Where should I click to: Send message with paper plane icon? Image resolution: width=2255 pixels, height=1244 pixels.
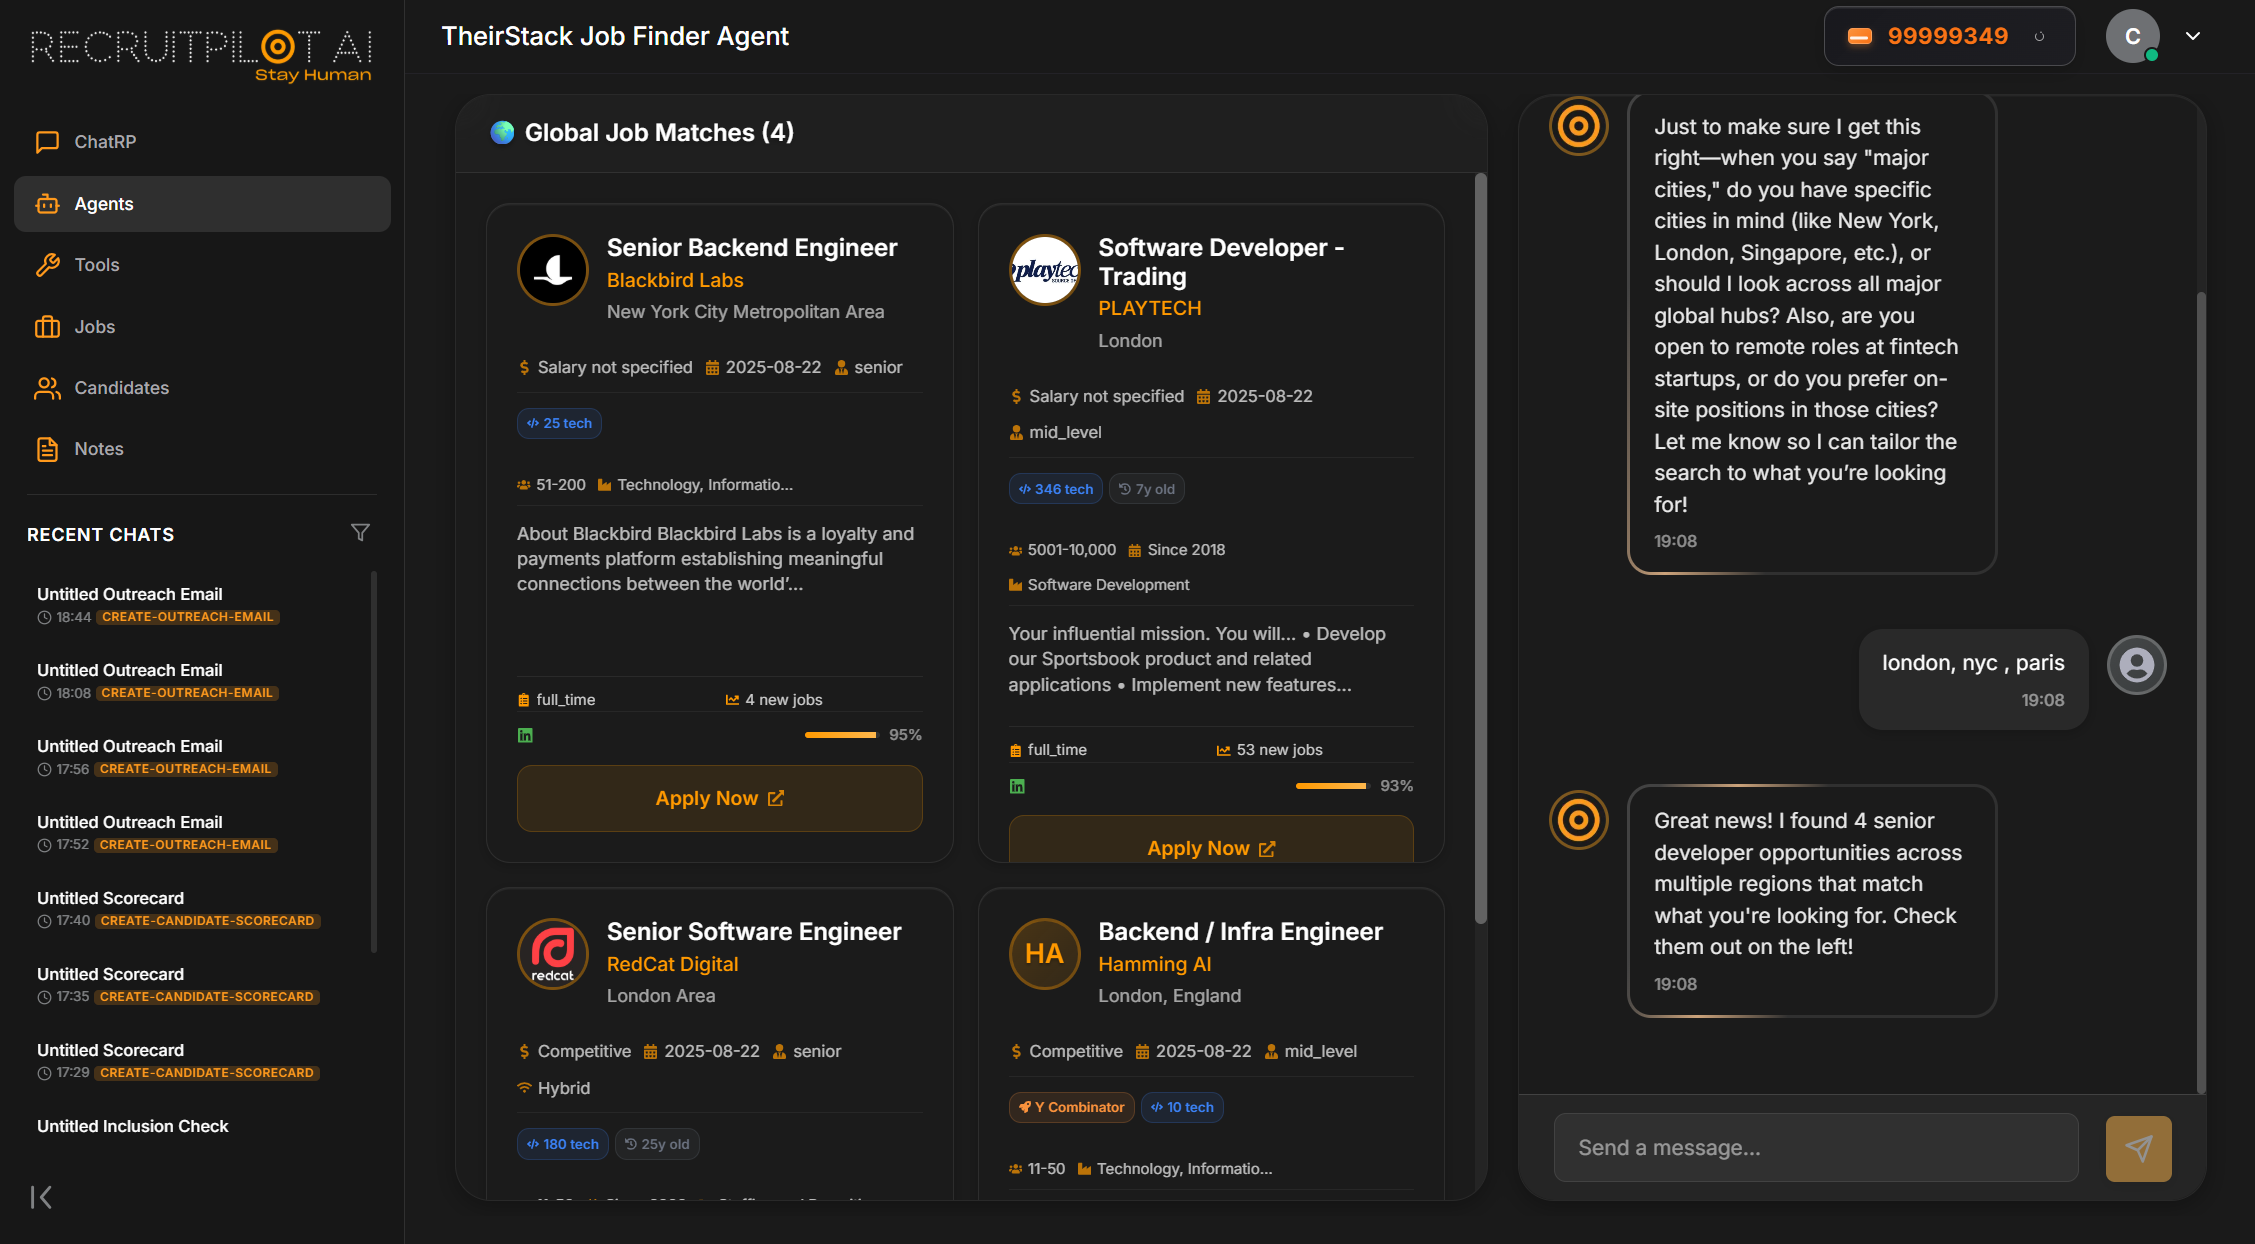click(2138, 1149)
